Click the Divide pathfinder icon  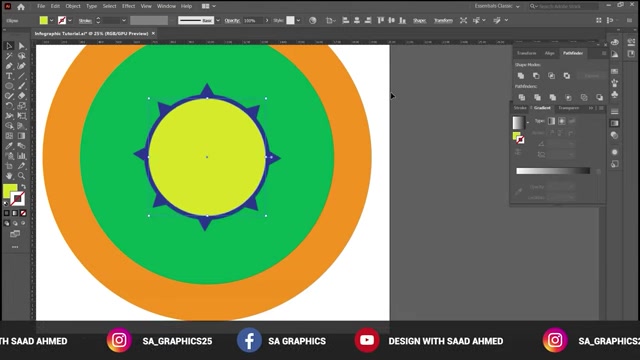coord(522,97)
